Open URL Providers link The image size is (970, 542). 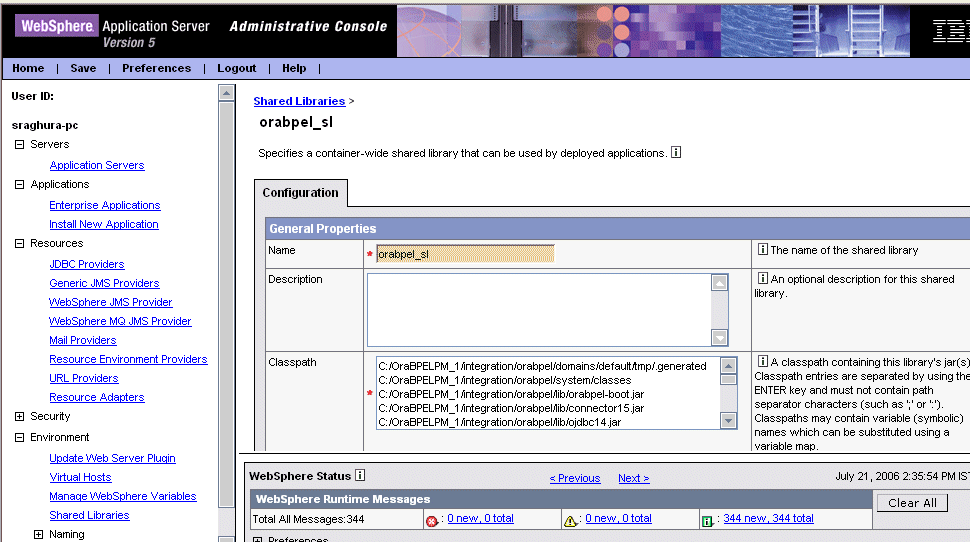[x=84, y=378]
